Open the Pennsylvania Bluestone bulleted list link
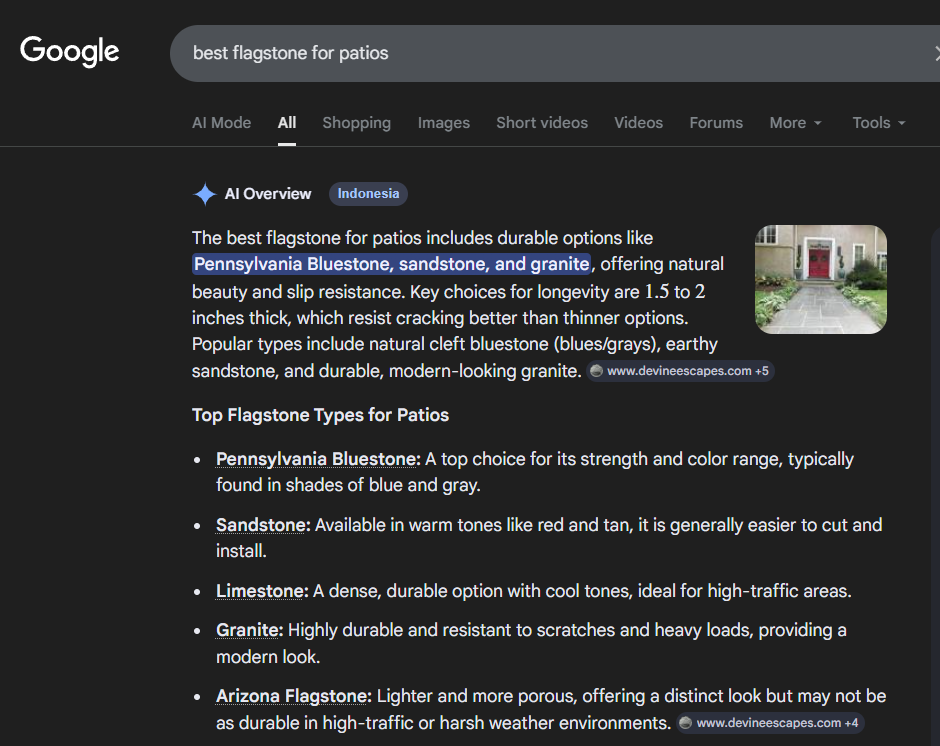The image size is (940, 746). pyautogui.click(x=318, y=459)
